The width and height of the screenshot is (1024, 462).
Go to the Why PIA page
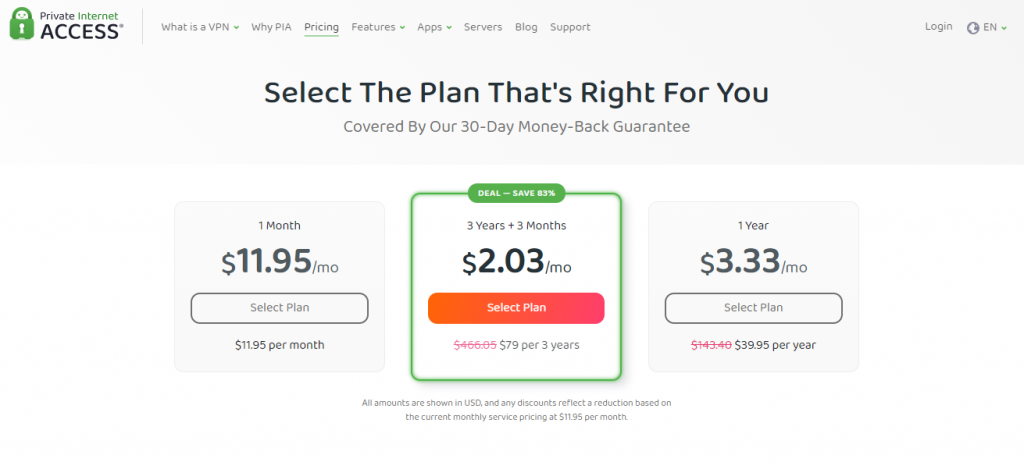(271, 27)
